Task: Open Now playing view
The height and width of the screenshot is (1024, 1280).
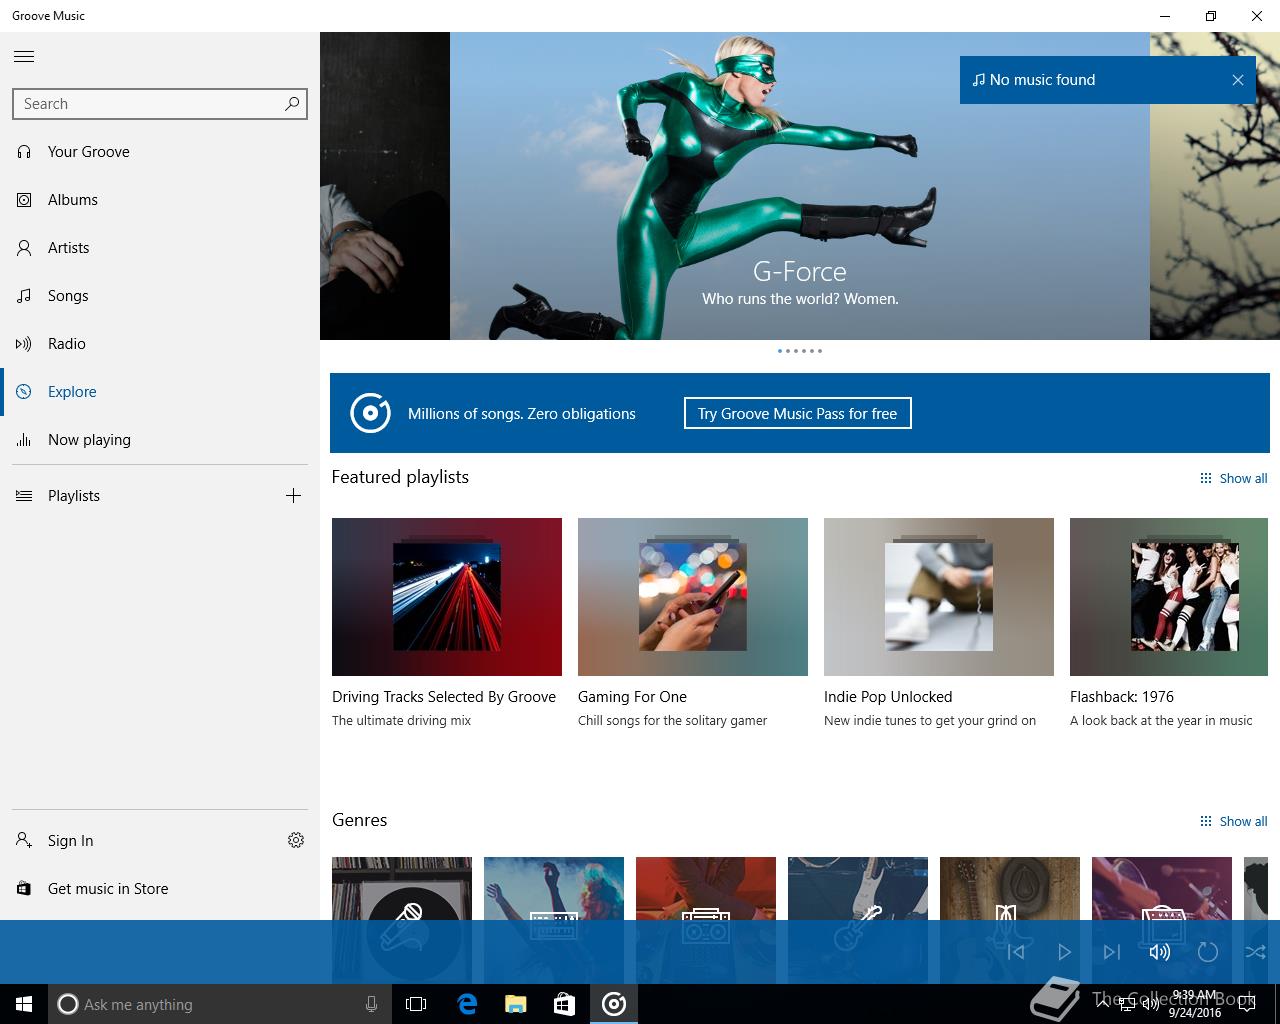Action: (160, 440)
